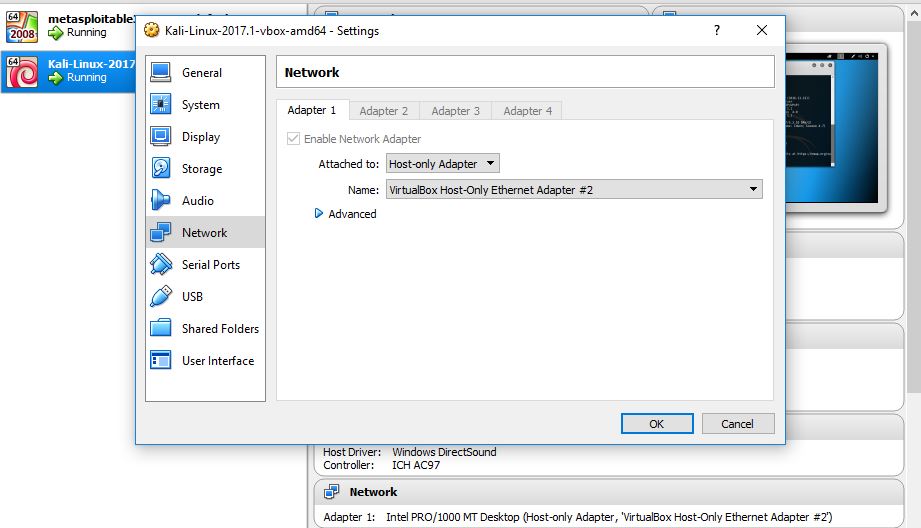Select Audio in the settings list

[205, 200]
